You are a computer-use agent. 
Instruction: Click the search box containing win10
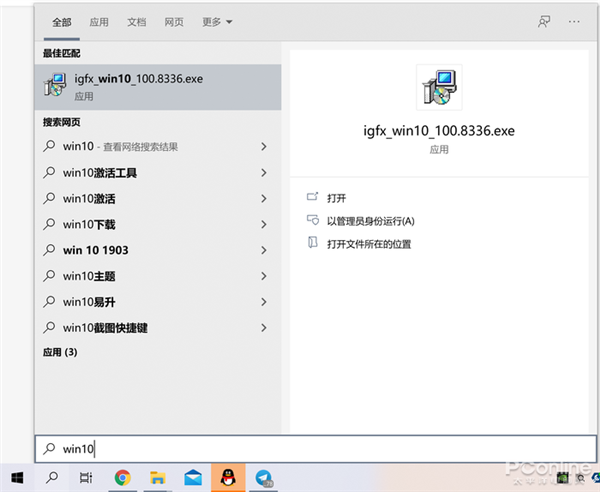(x=300, y=449)
